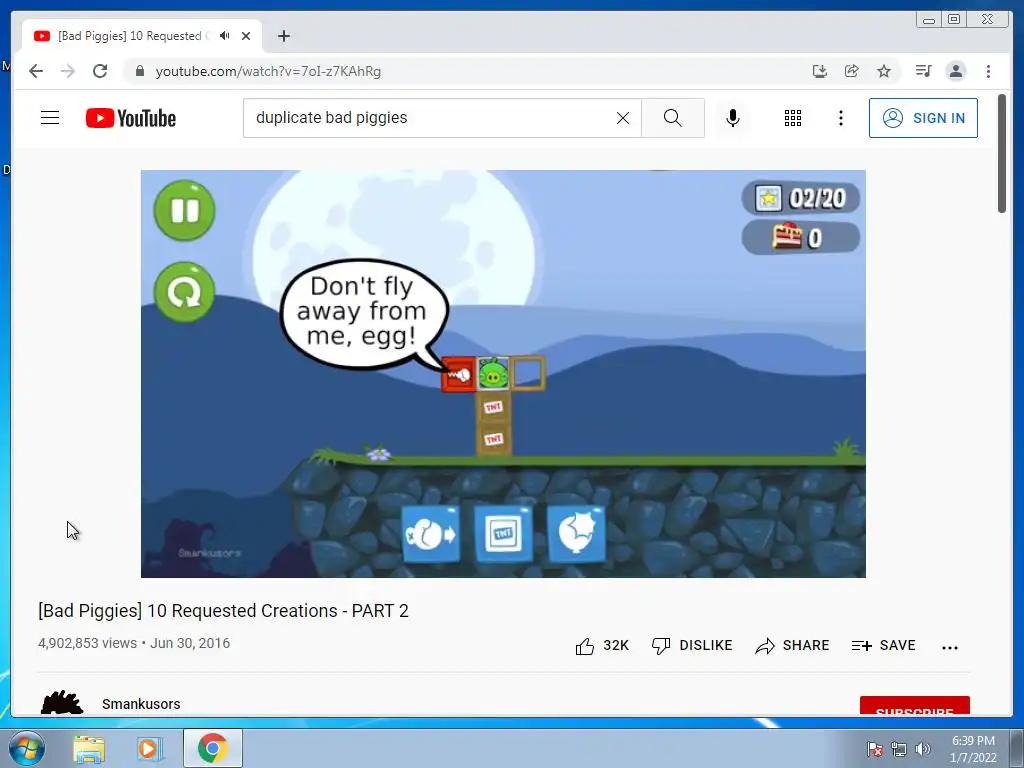Click the Smankusors channel avatar
This screenshot has width=1024, height=768.
[x=62, y=703]
